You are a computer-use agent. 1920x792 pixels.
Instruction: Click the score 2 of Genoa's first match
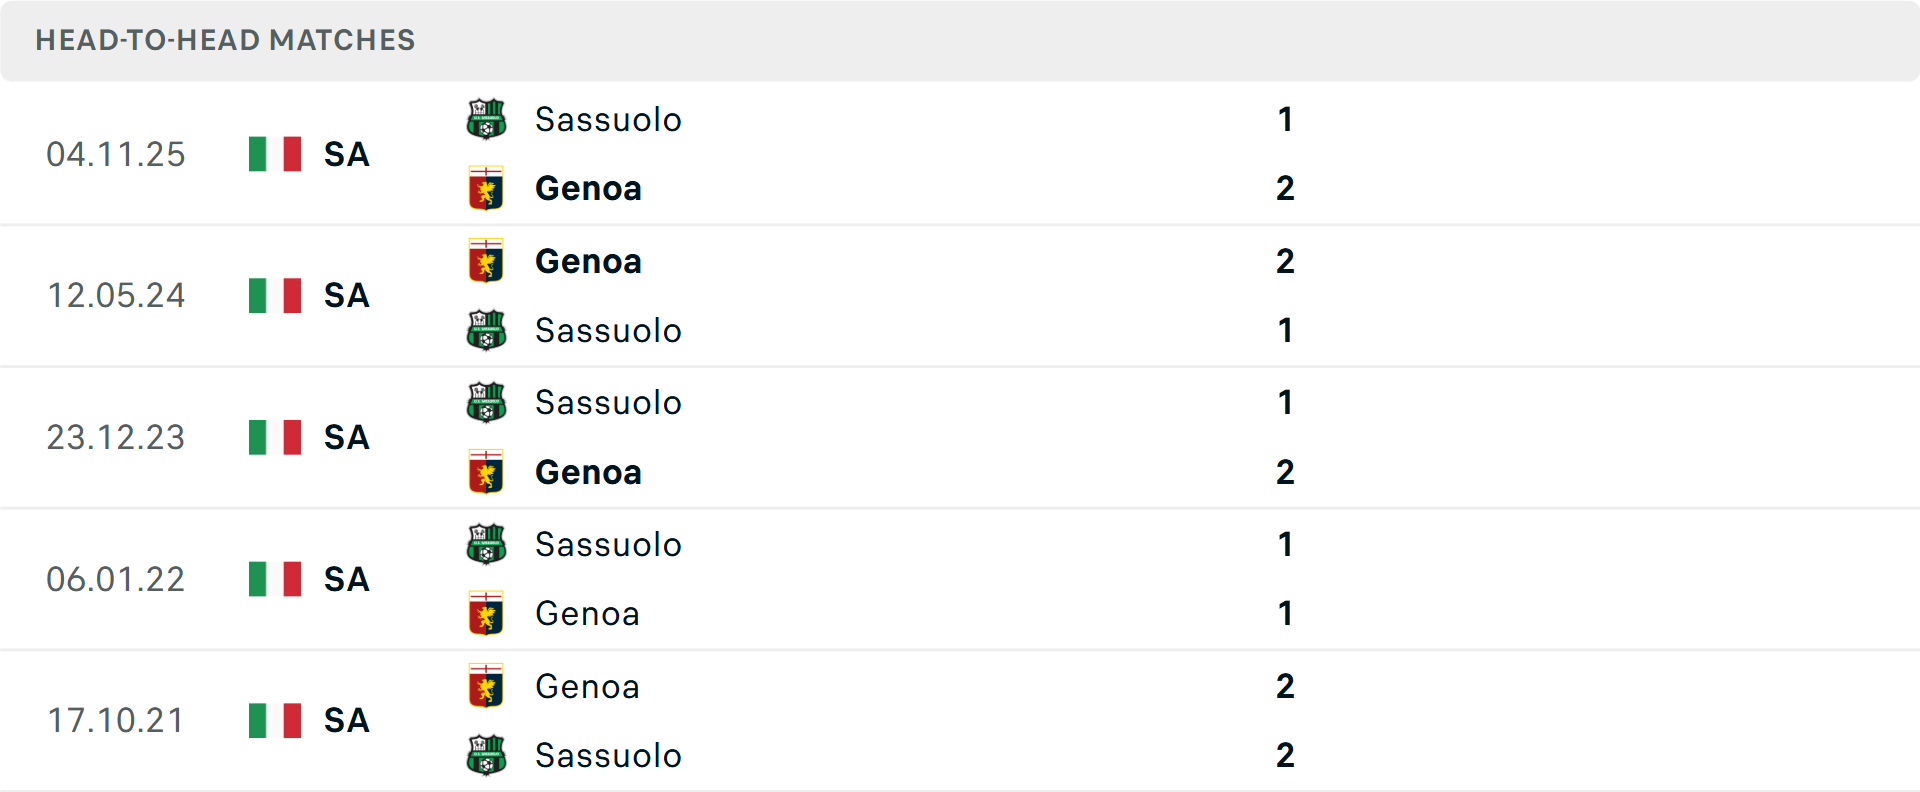tap(1285, 188)
